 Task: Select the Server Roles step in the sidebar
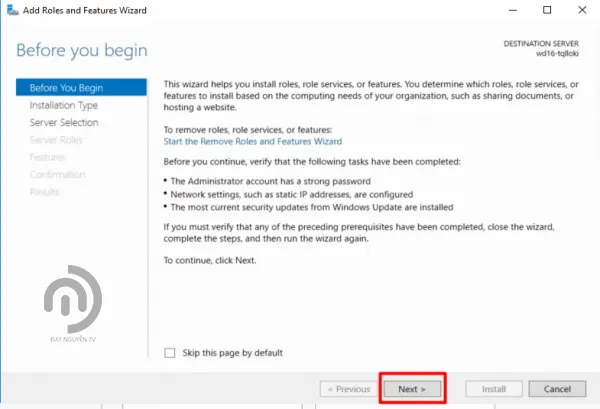pos(56,140)
